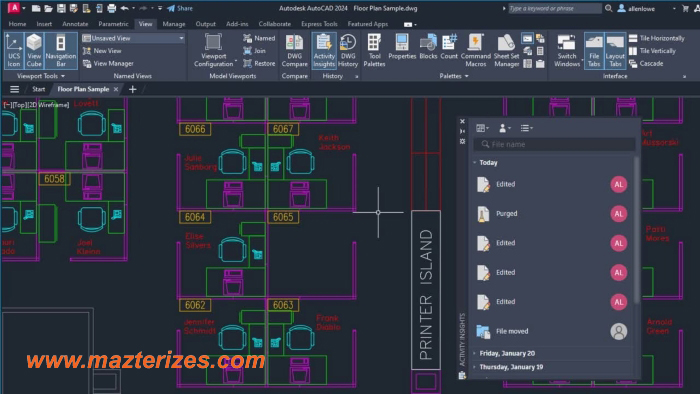Expand the Viewport Tools panel
The height and width of the screenshot is (394, 700).
(x=41, y=76)
